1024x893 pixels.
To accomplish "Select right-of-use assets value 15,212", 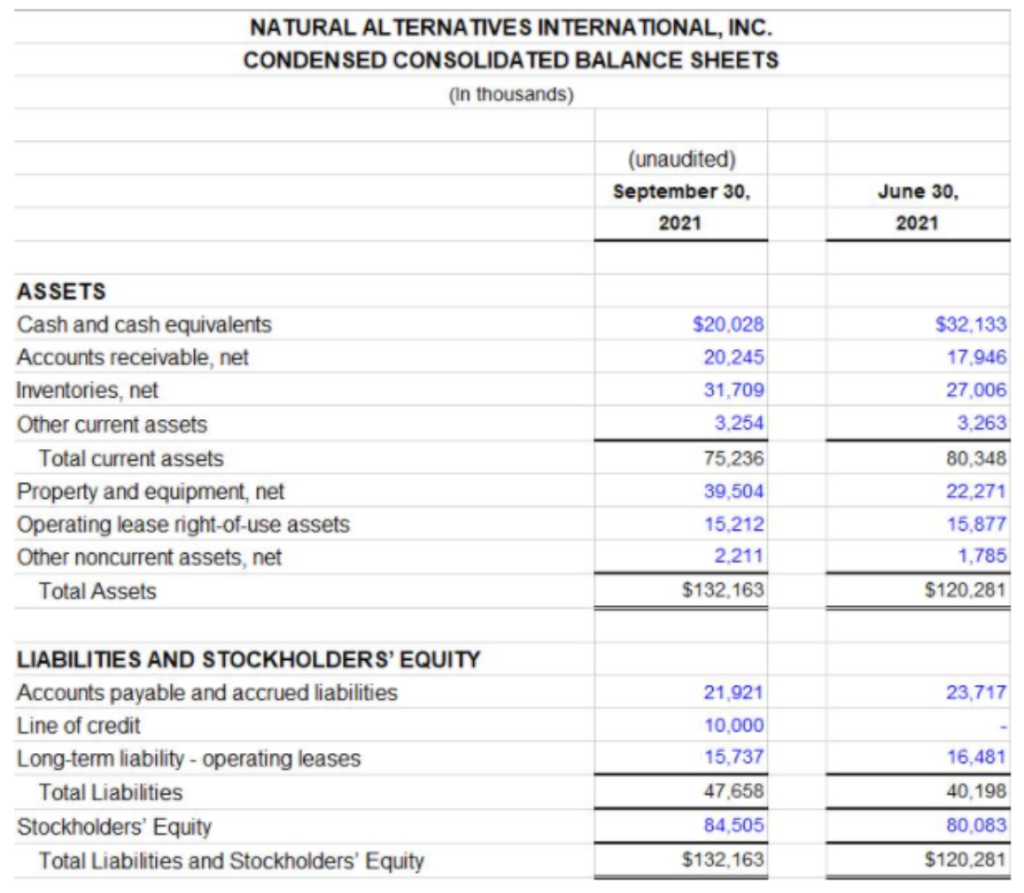I will [733, 524].
